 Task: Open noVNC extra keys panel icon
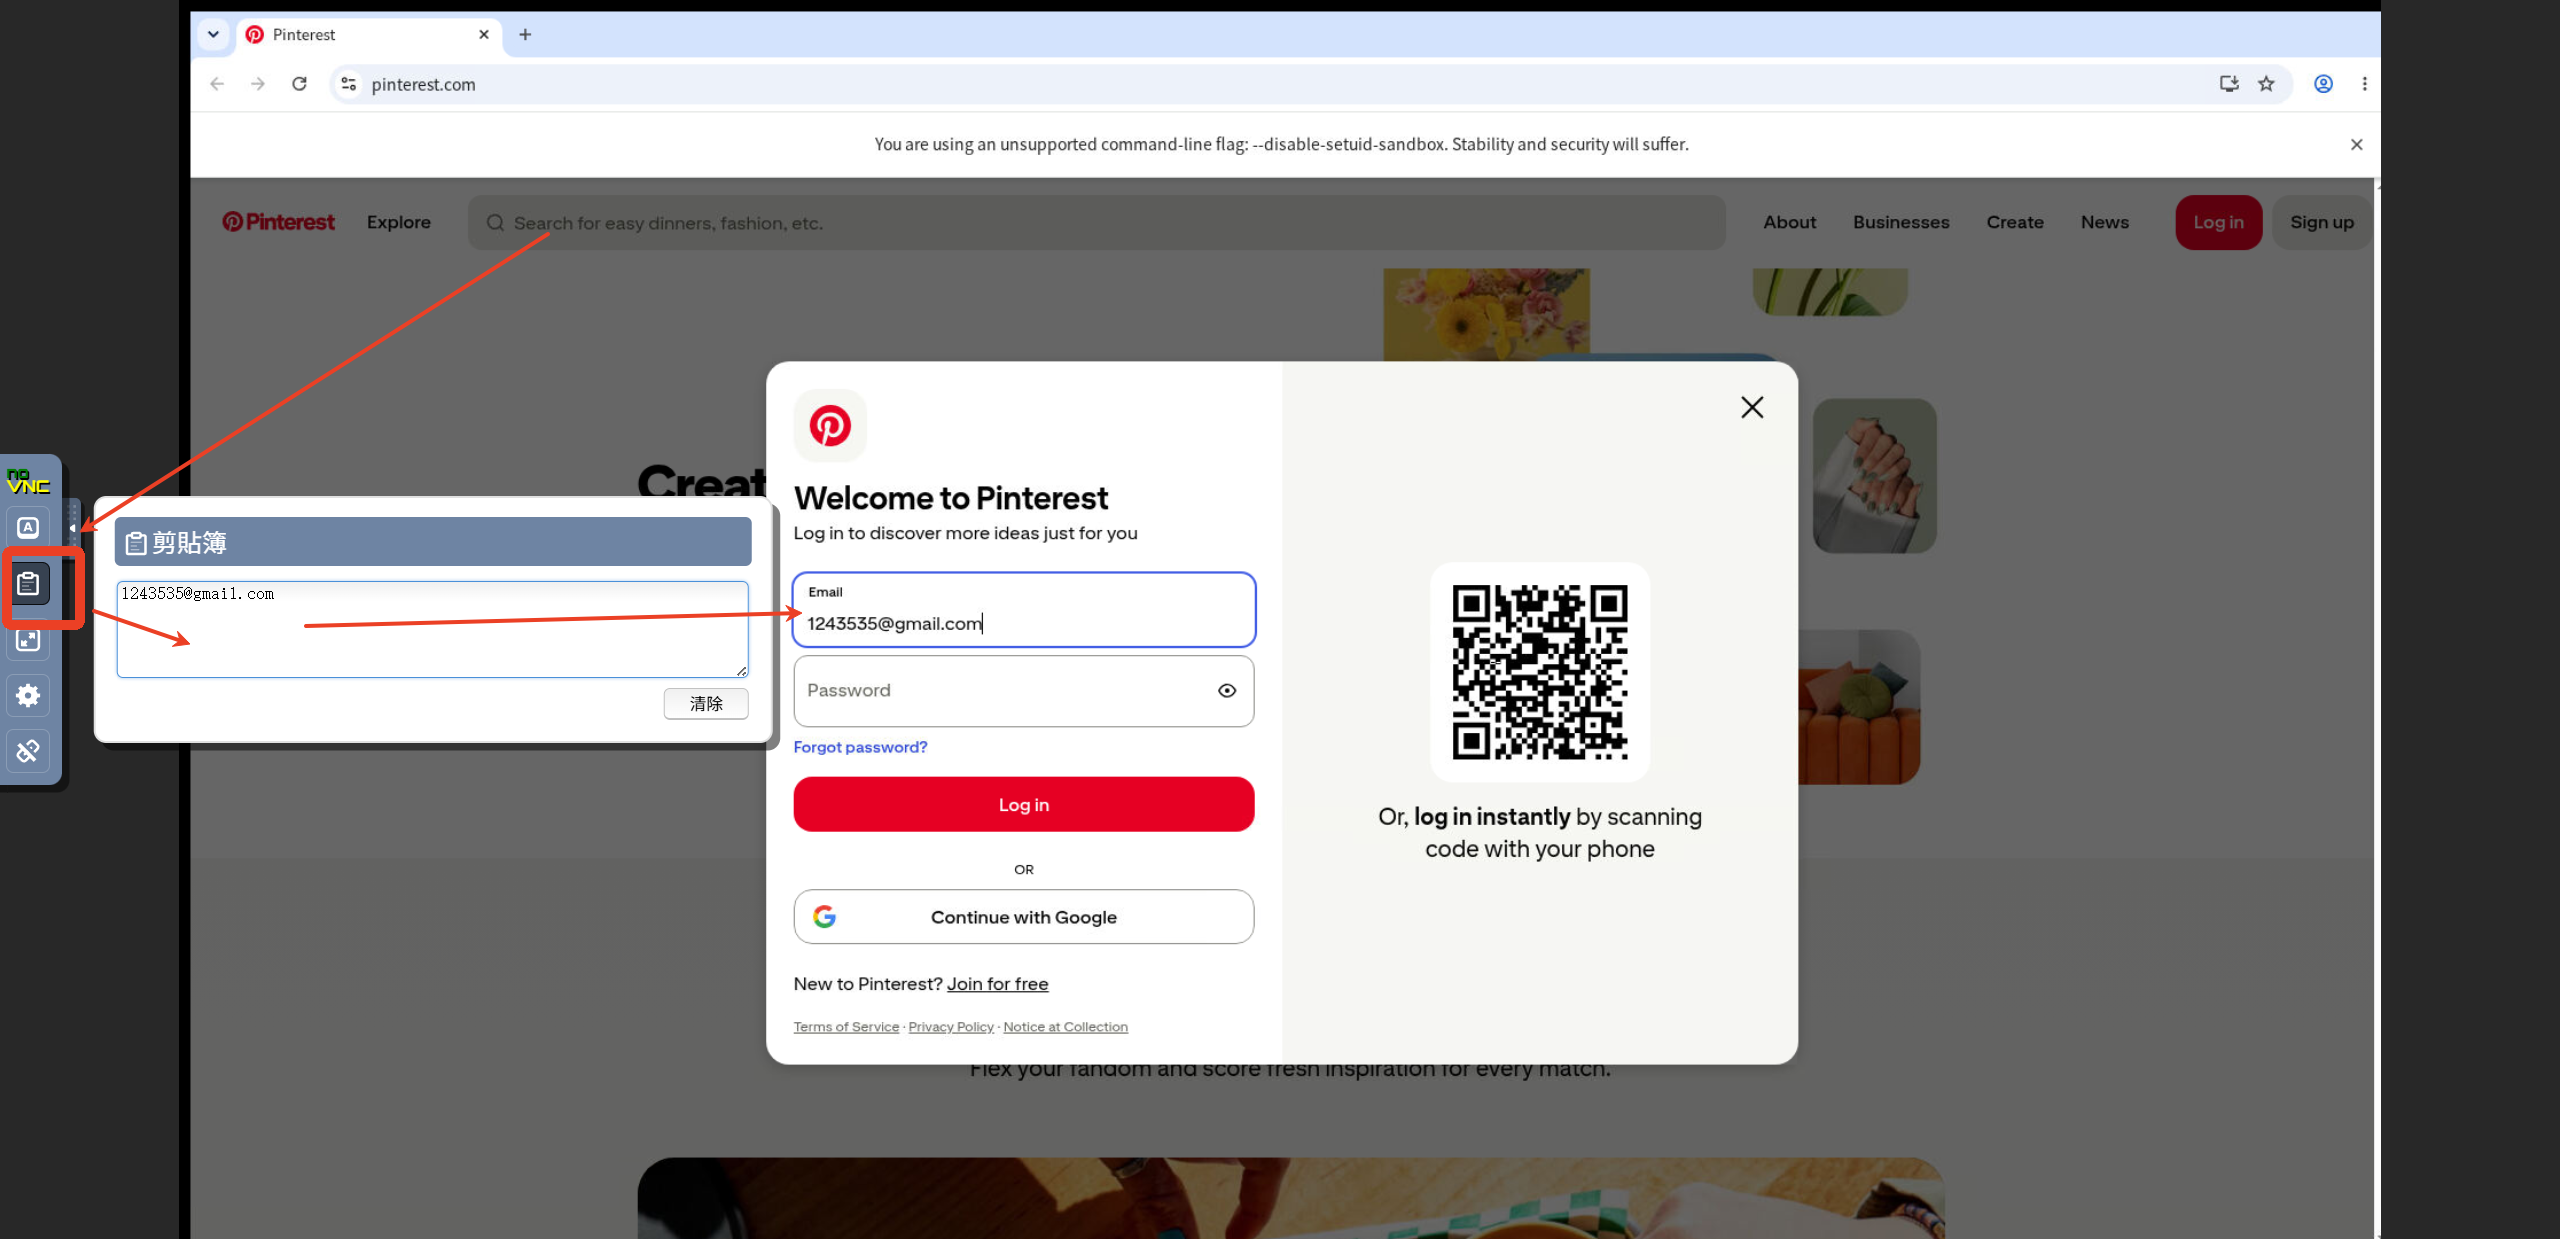coord(28,527)
